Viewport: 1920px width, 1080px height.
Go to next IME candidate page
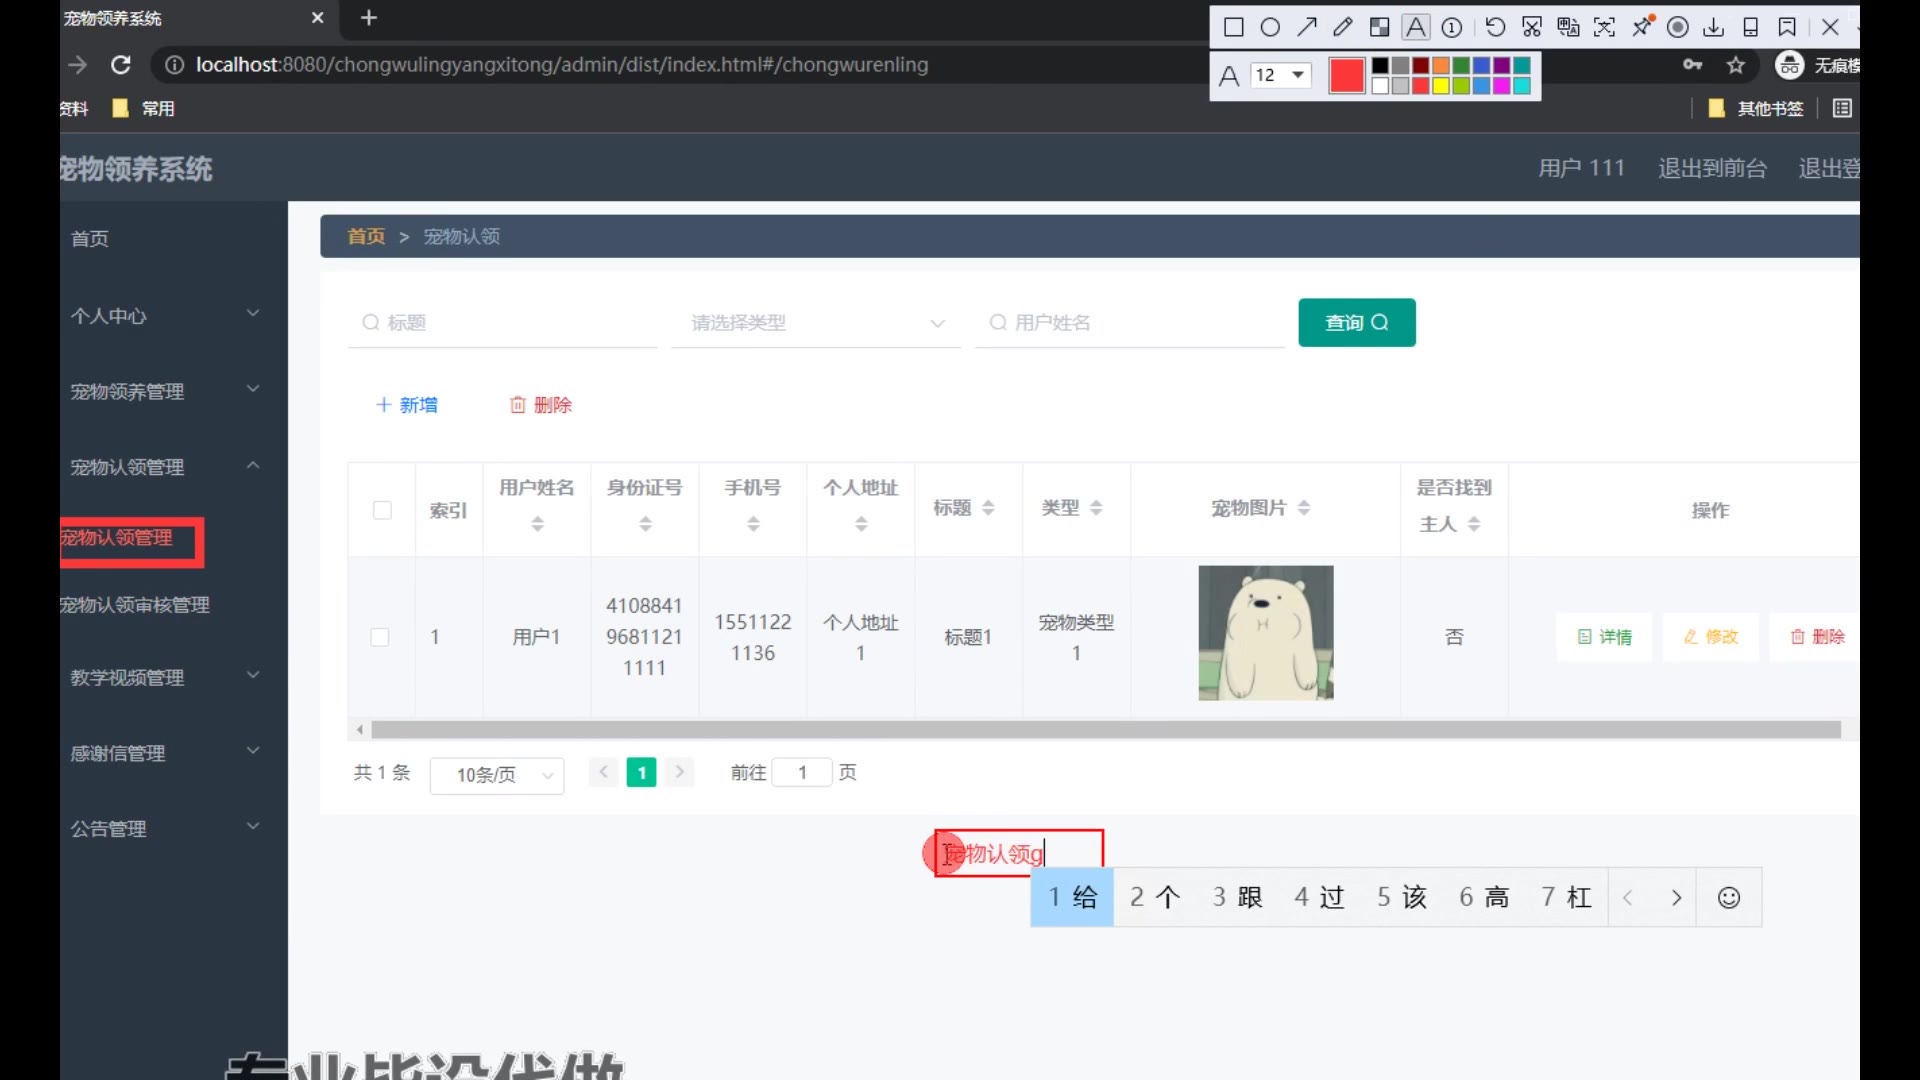coord(1677,898)
